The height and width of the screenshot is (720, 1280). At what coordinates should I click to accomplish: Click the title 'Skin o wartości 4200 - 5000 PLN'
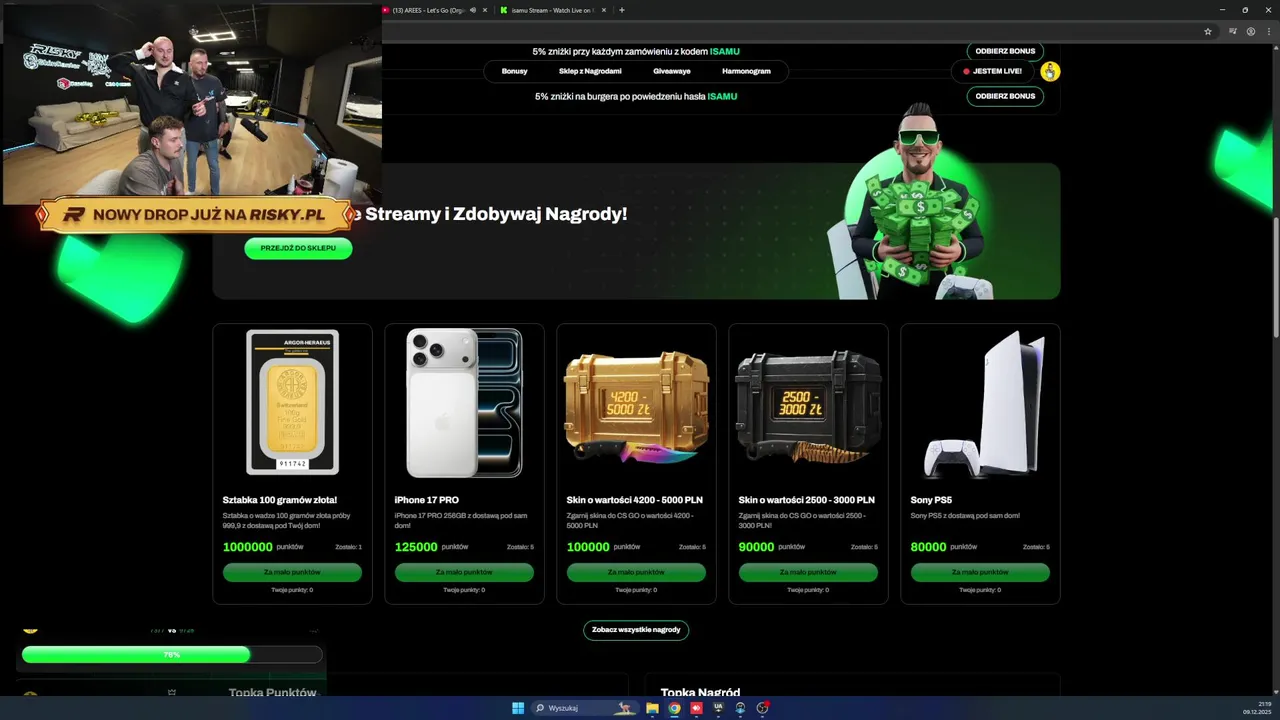[x=635, y=500]
